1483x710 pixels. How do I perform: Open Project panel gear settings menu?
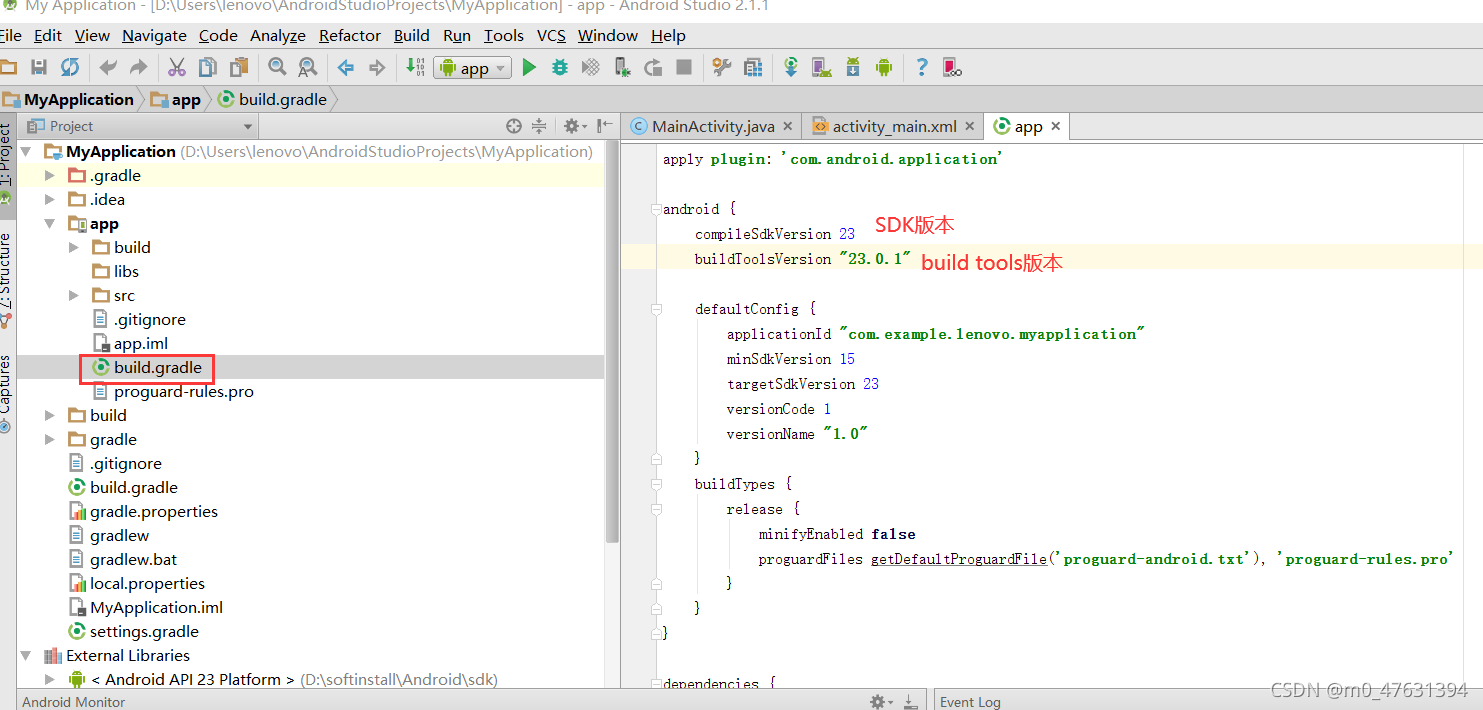coord(575,126)
